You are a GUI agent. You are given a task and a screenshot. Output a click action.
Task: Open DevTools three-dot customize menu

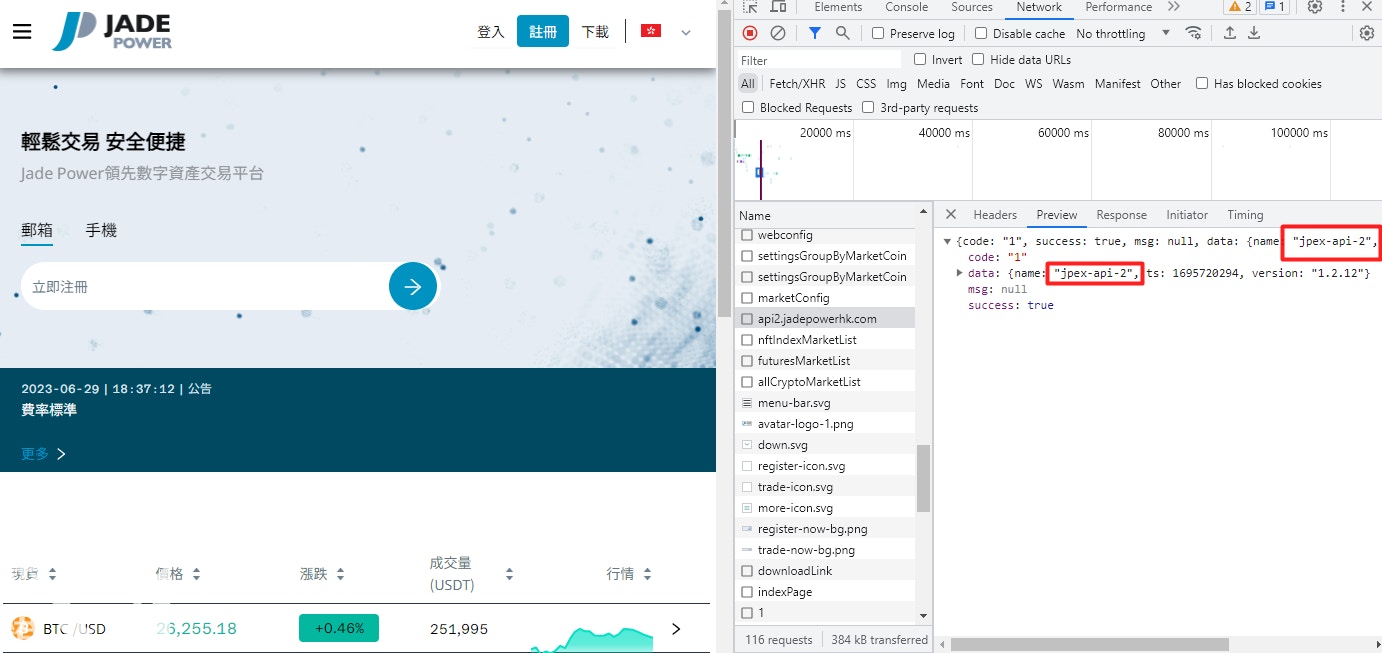coord(1342,7)
